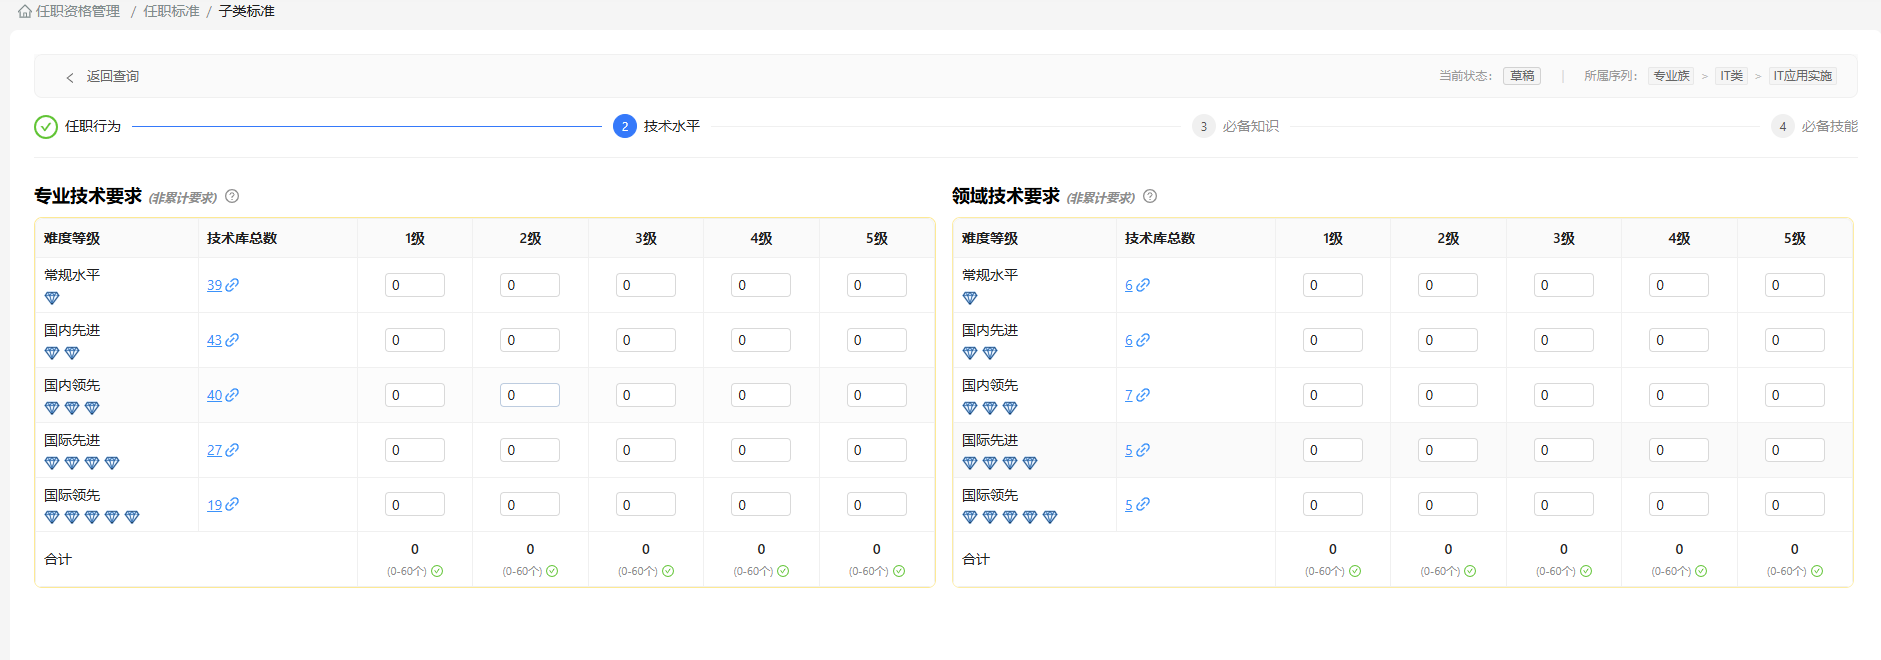1881x660 pixels.
Task: Click the back arrow beside 返回查询
Action: click(x=70, y=77)
